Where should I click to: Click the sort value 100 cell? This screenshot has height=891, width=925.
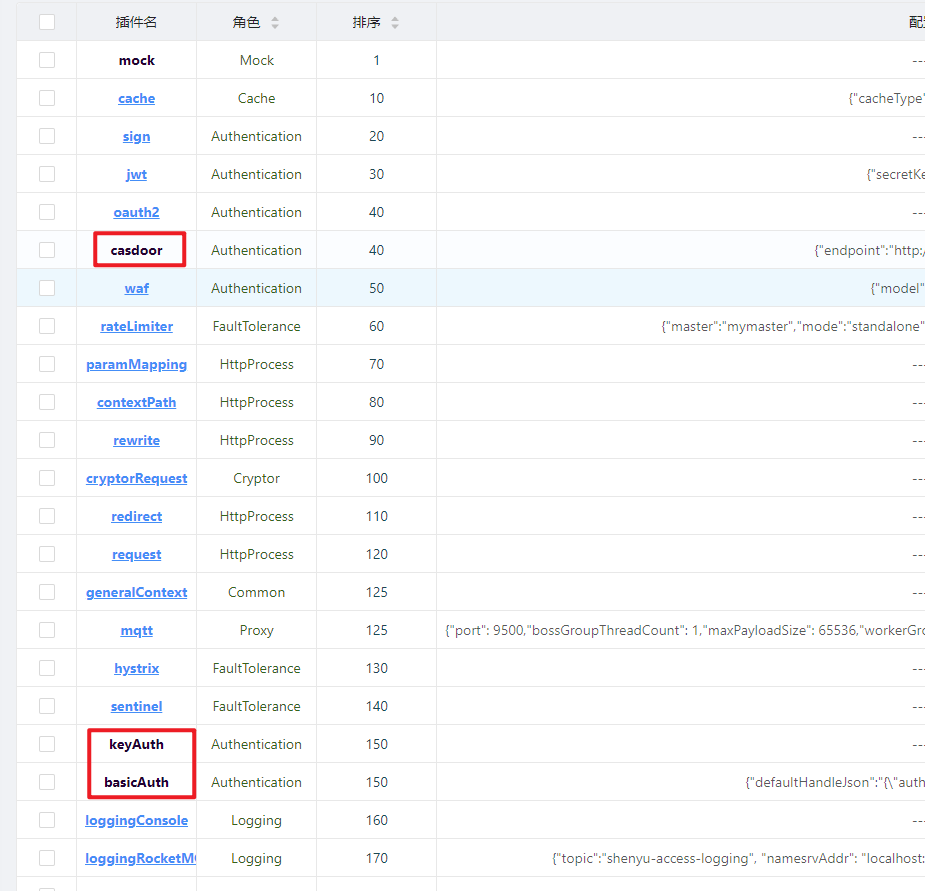(376, 479)
